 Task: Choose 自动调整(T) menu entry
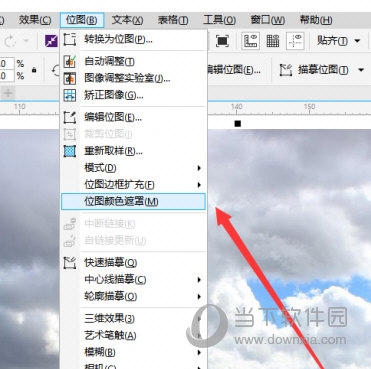click(134, 61)
